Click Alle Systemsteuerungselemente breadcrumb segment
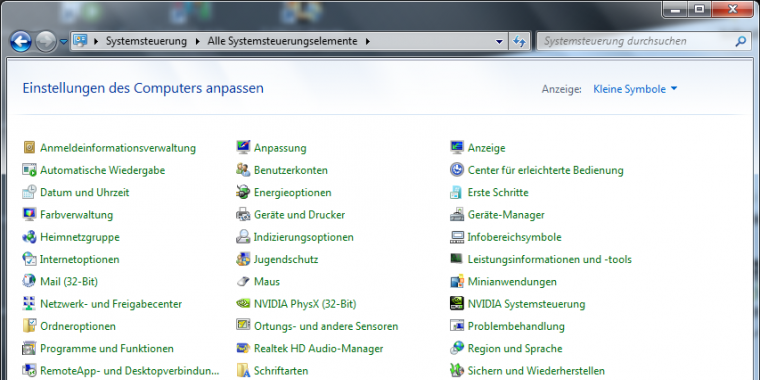The width and height of the screenshot is (760, 380). (x=283, y=41)
